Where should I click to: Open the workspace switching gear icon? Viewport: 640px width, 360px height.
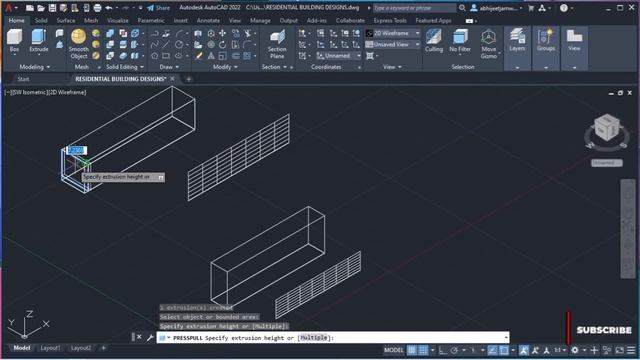(x=575, y=350)
